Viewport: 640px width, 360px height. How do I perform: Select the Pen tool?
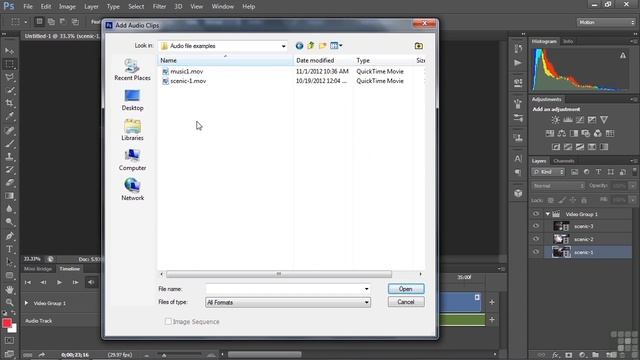pyautogui.click(x=9, y=236)
